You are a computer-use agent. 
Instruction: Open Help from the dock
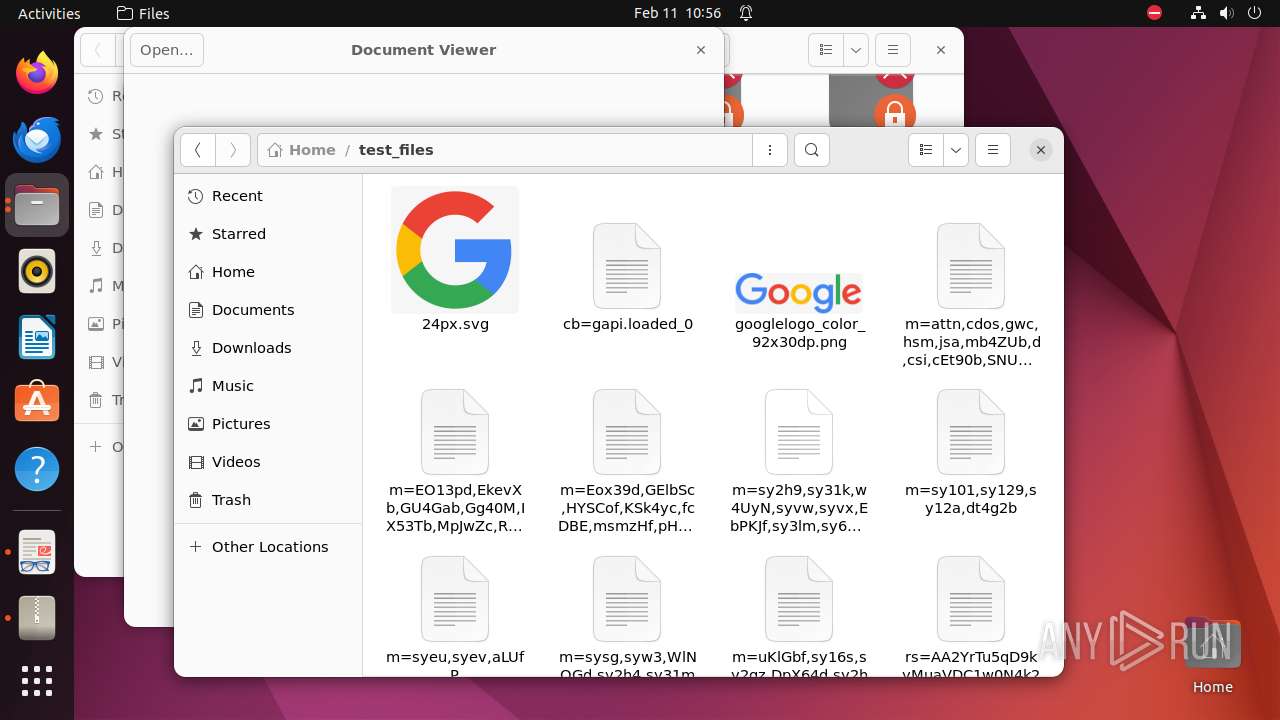tap(37, 469)
